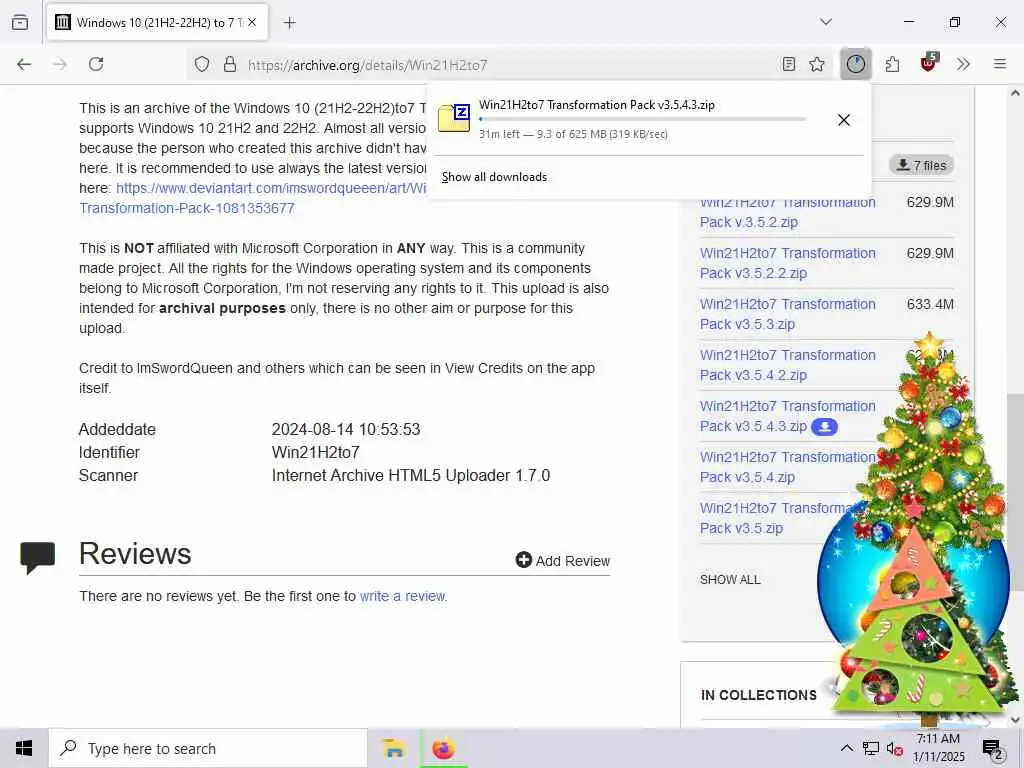Open Pack v3.5.4.3.zip link
The height and width of the screenshot is (768, 1024).
[788, 416]
